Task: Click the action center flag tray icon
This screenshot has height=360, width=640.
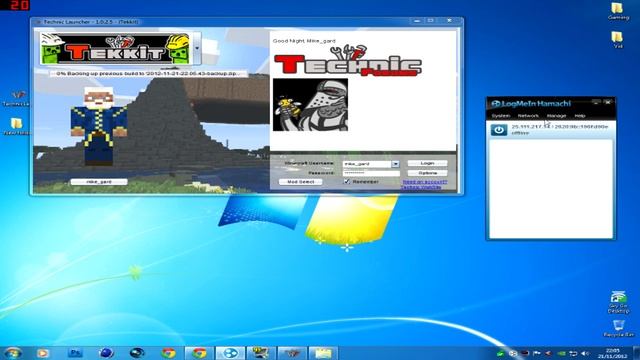Action: [537, 353]
